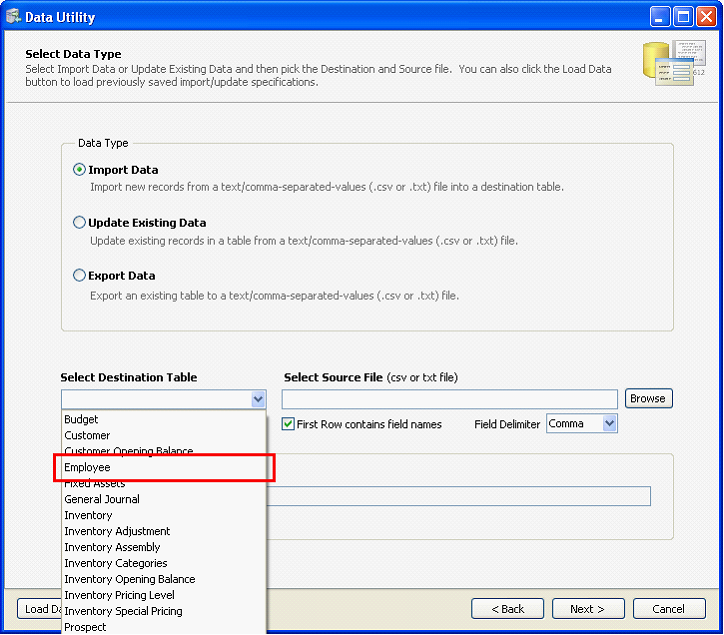
Task: Choose Inventory Special Pricing entry
Action: (123, 611)
